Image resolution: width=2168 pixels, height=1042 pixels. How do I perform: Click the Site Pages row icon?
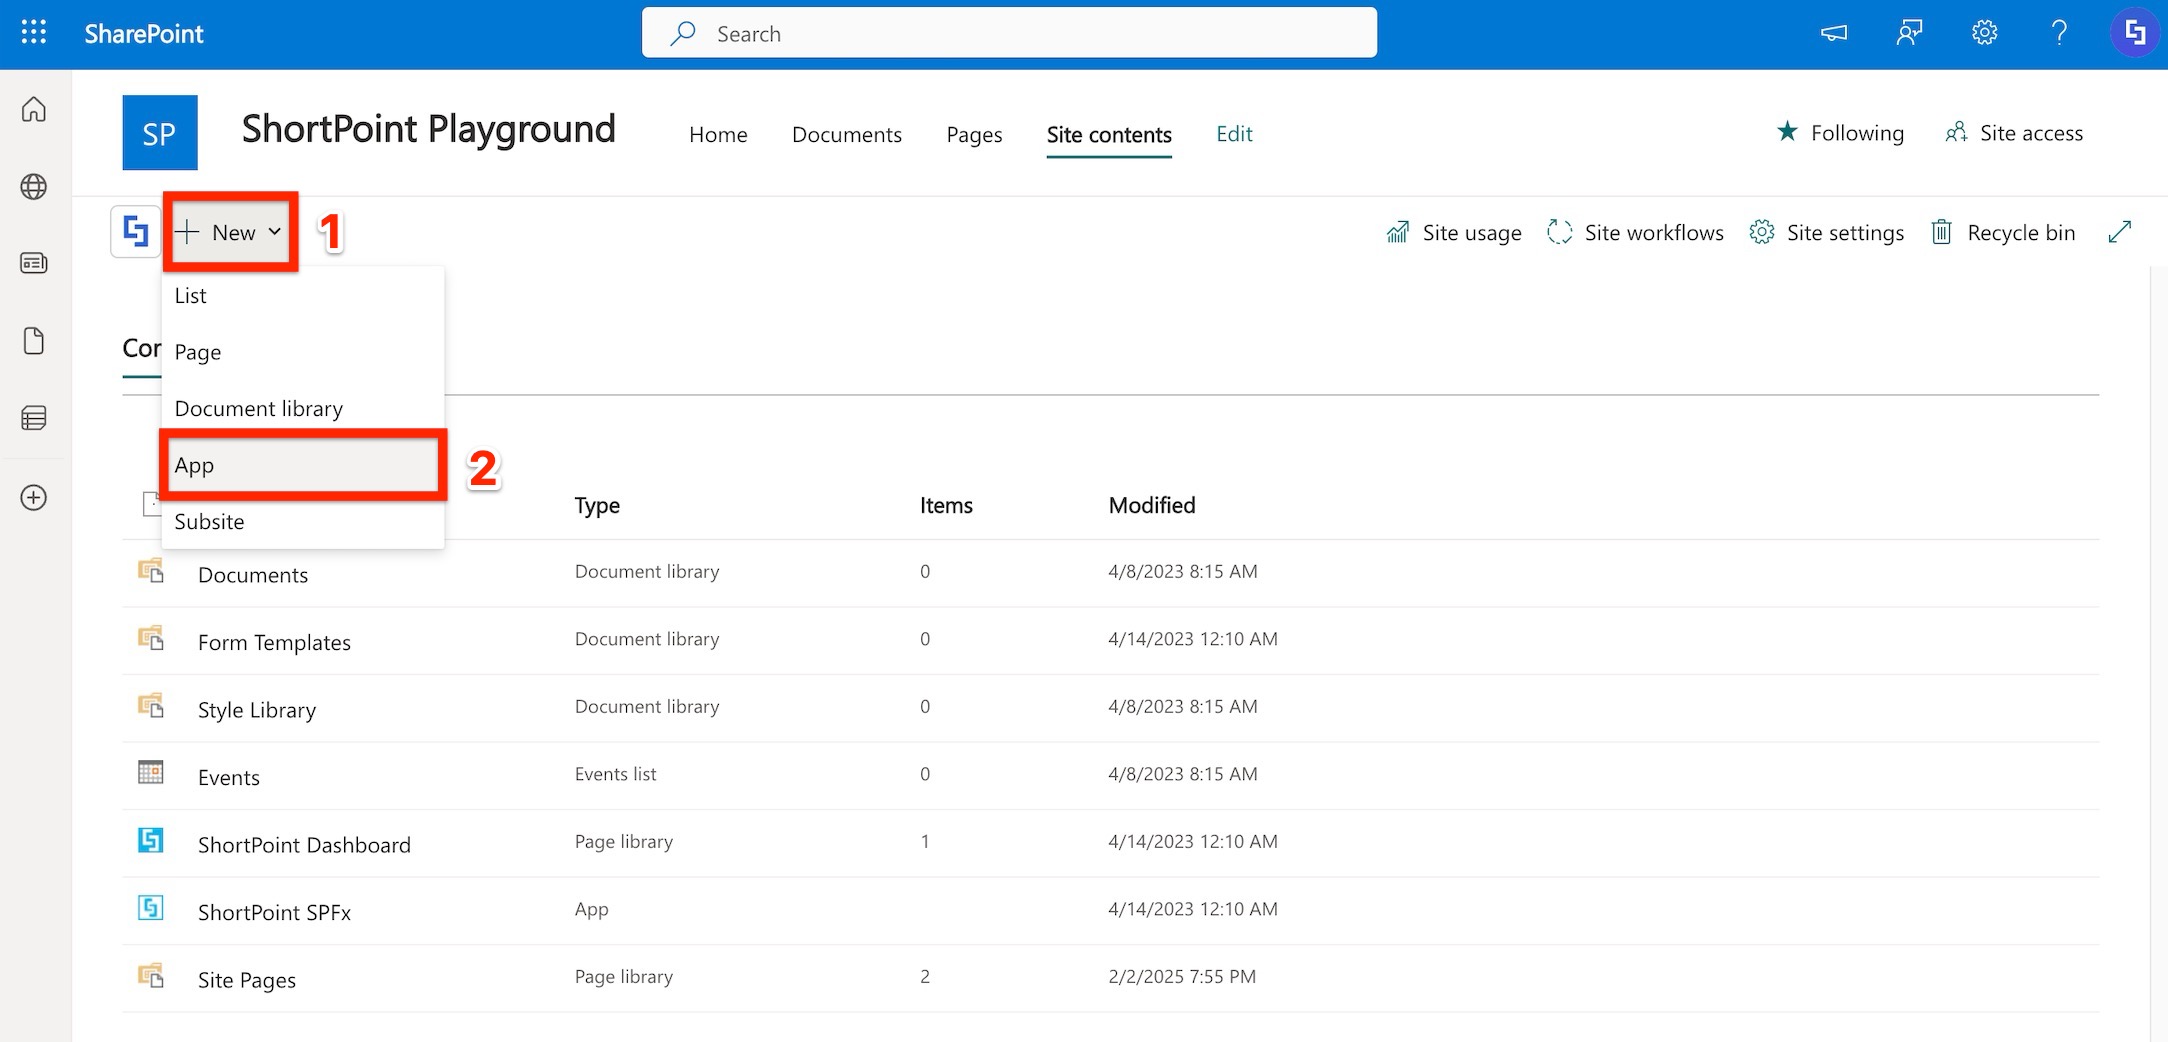click(151, 975)
